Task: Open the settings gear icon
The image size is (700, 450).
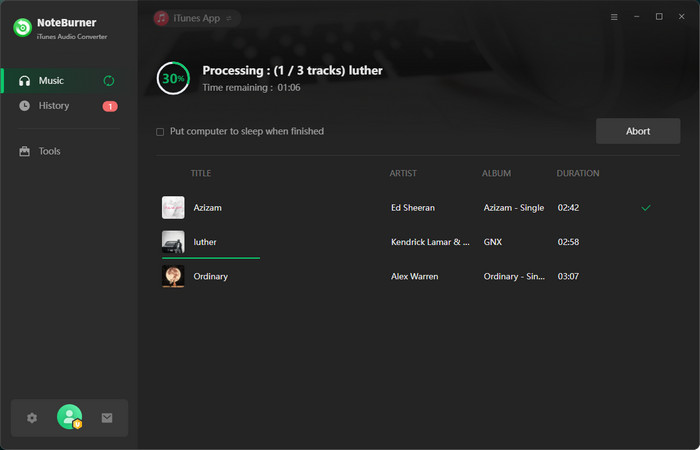Action: pos(32,418)
